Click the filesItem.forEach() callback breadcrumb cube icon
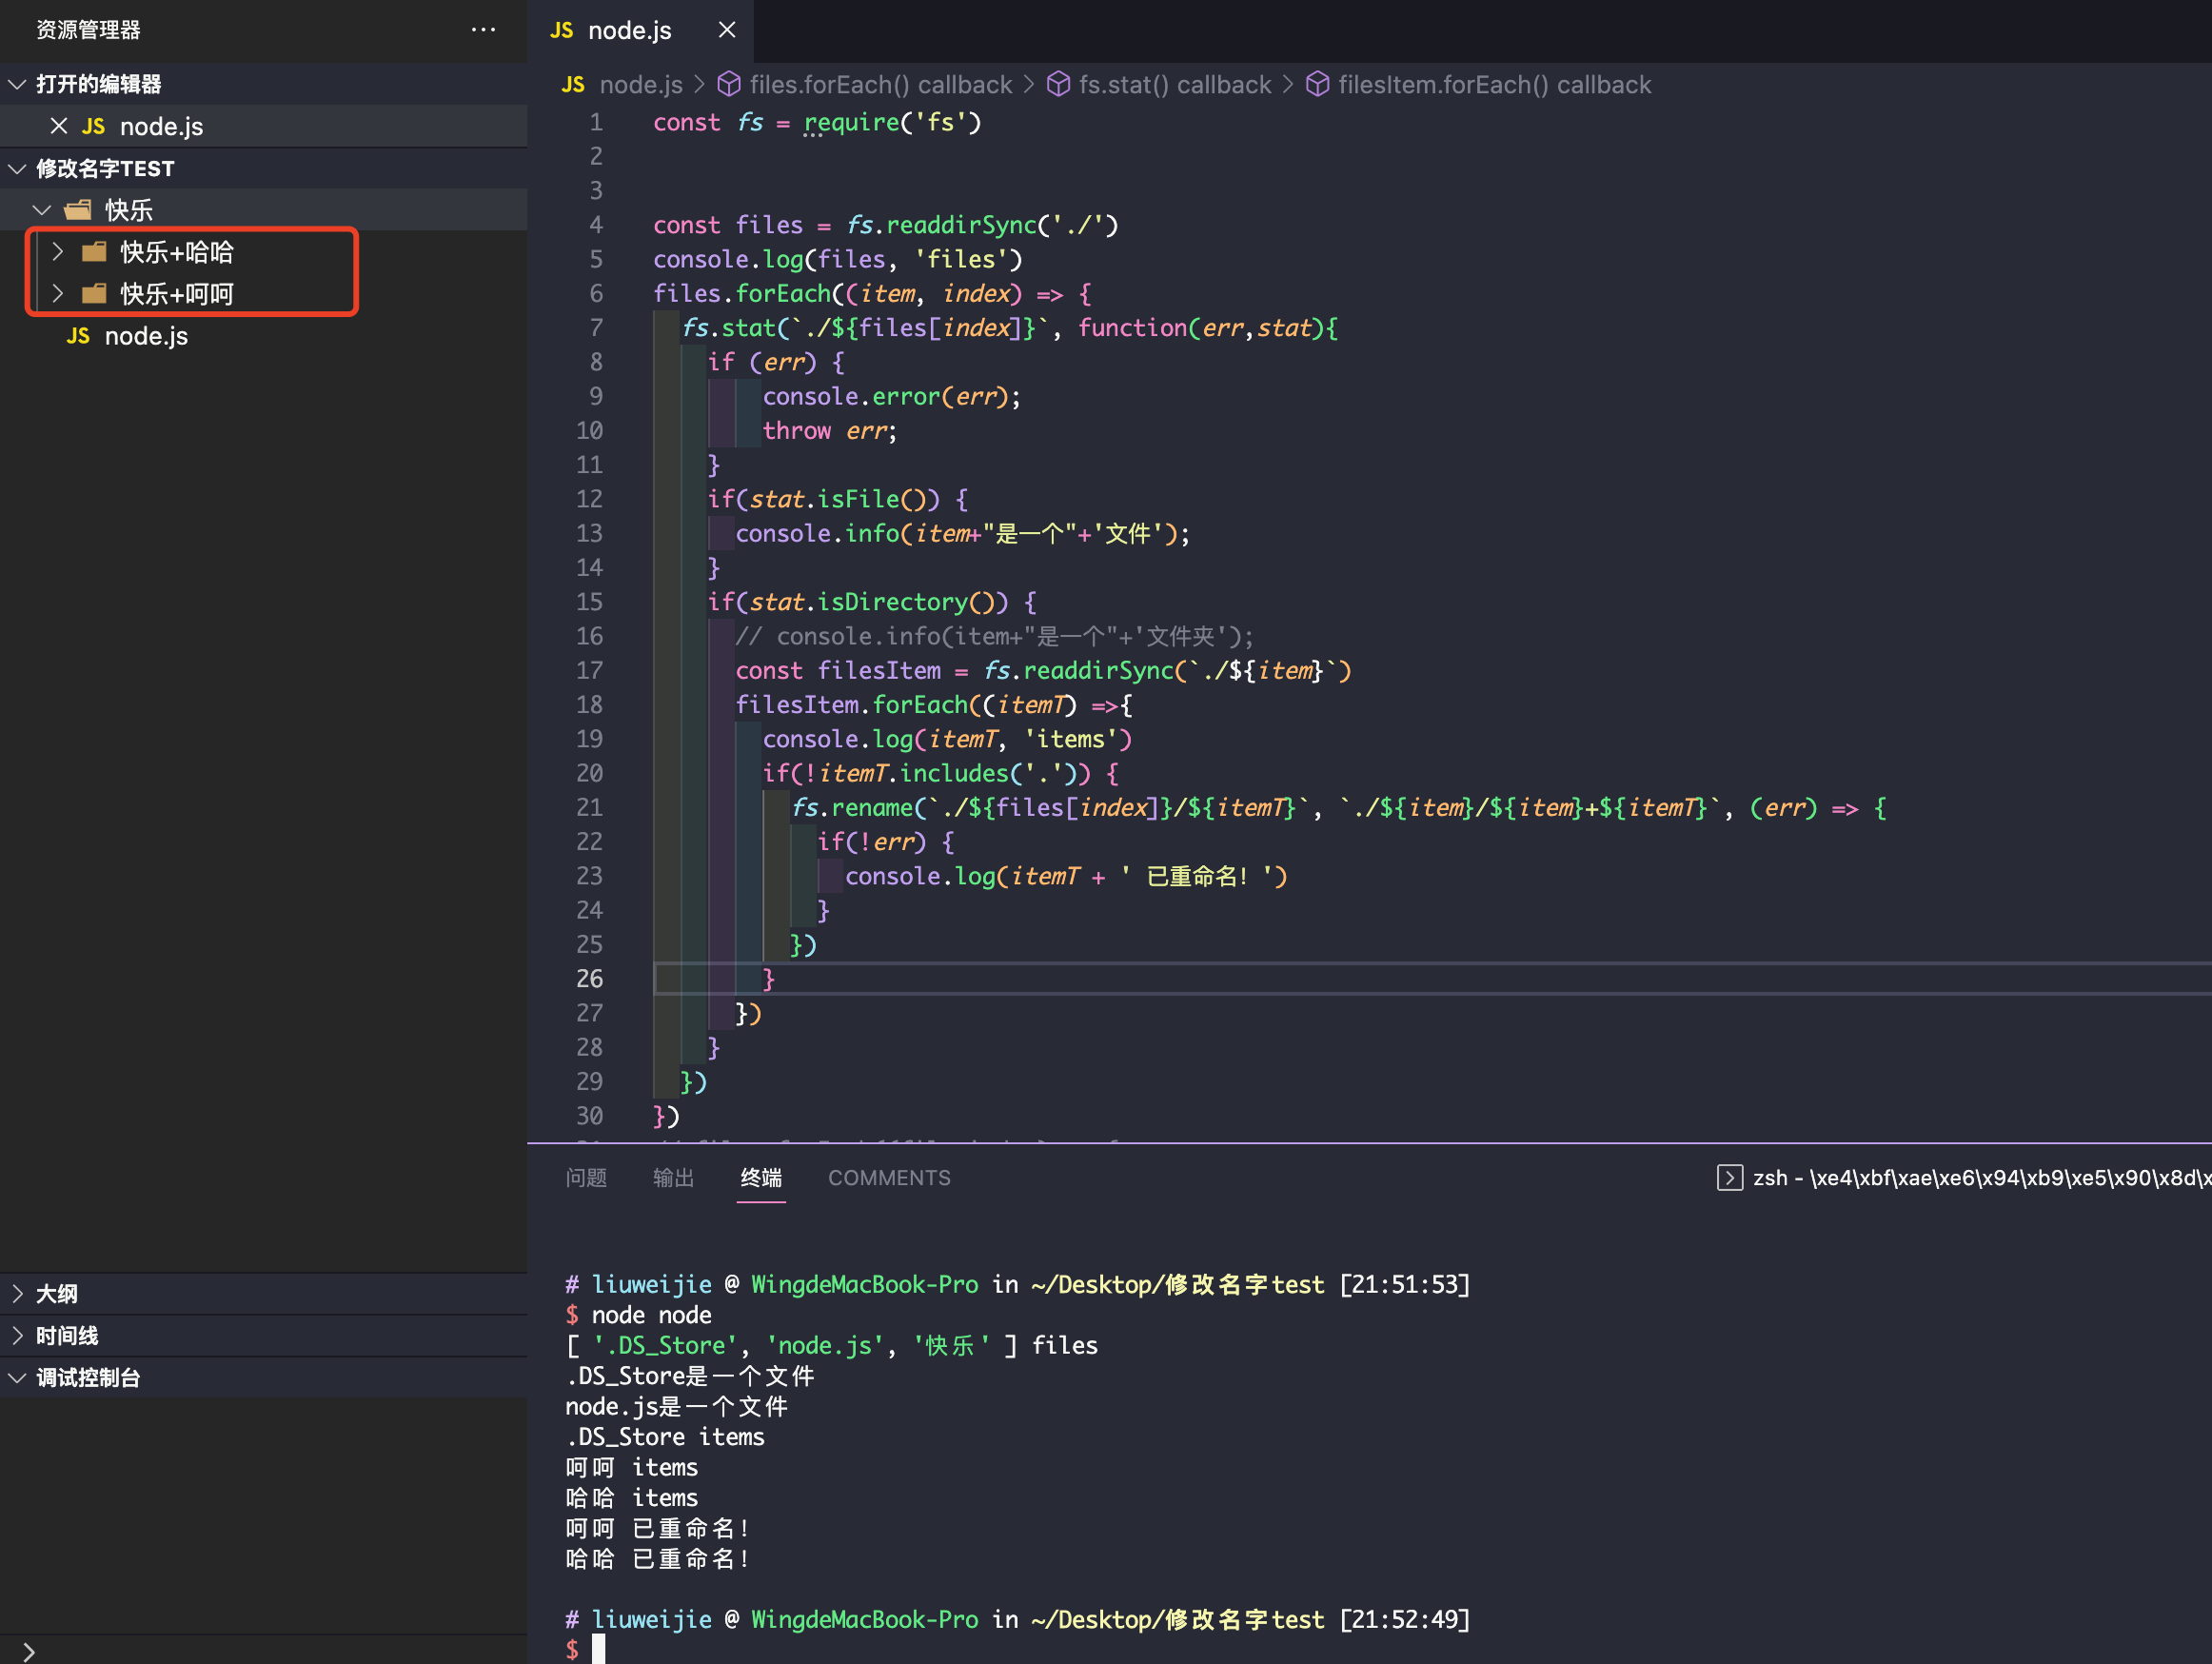 tap(1317, 85)
